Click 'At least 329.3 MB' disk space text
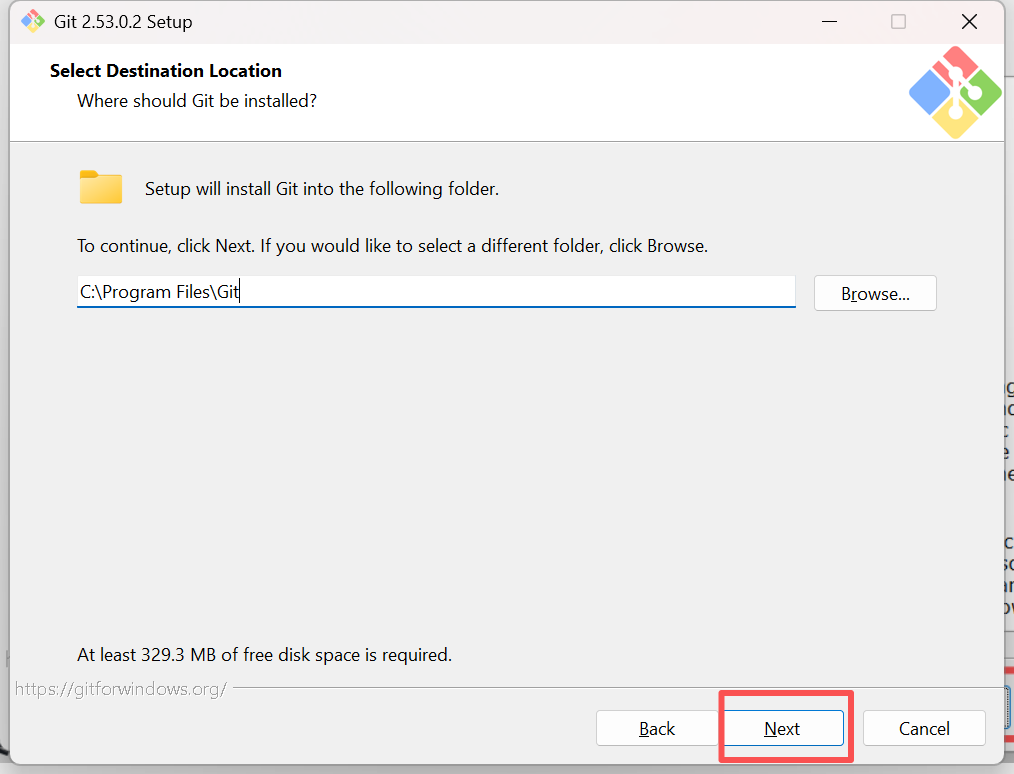Viewport: 1014px width, 774px height. click(x=264, y=654)
